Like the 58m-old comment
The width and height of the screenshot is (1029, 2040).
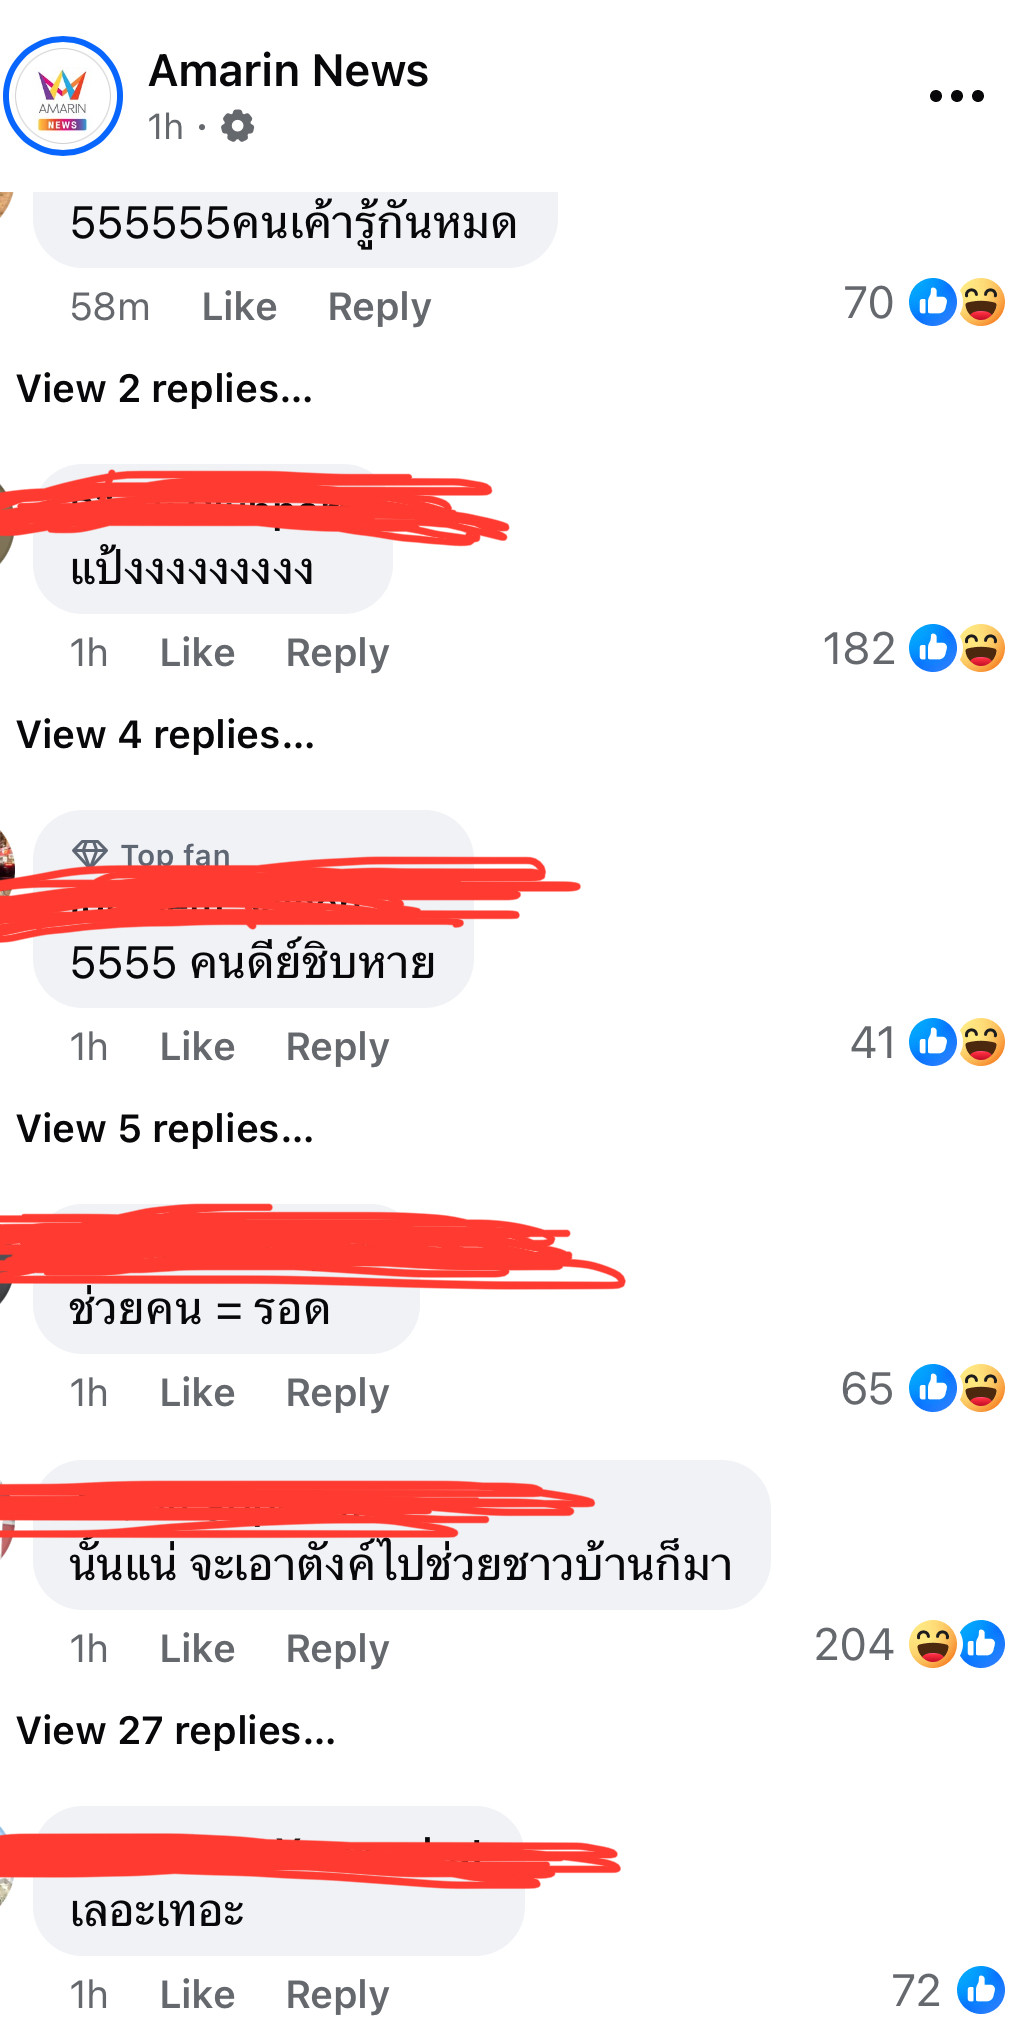click(x=239, y=307)
